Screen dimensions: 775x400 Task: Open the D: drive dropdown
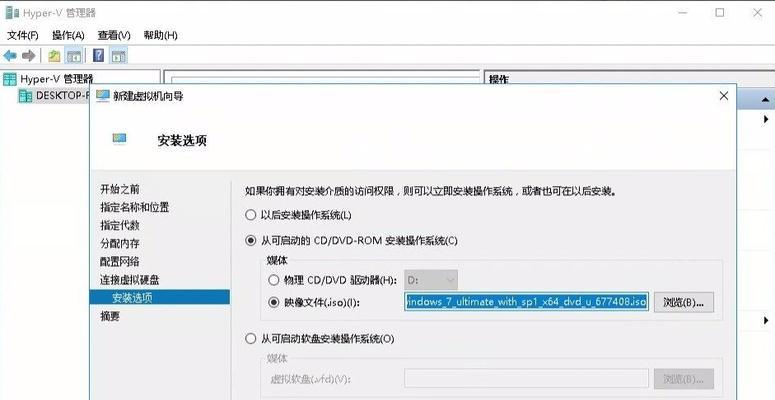431,280
